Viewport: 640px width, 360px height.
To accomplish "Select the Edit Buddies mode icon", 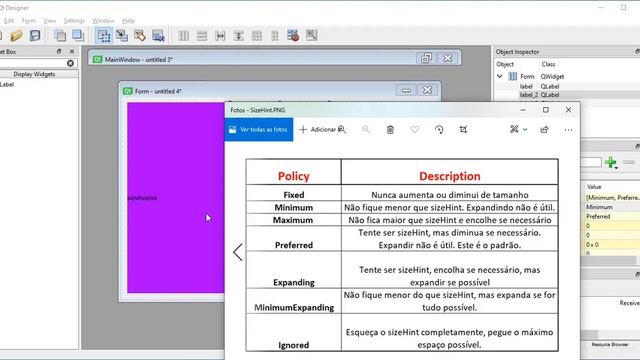I will (x=140, y=36).
